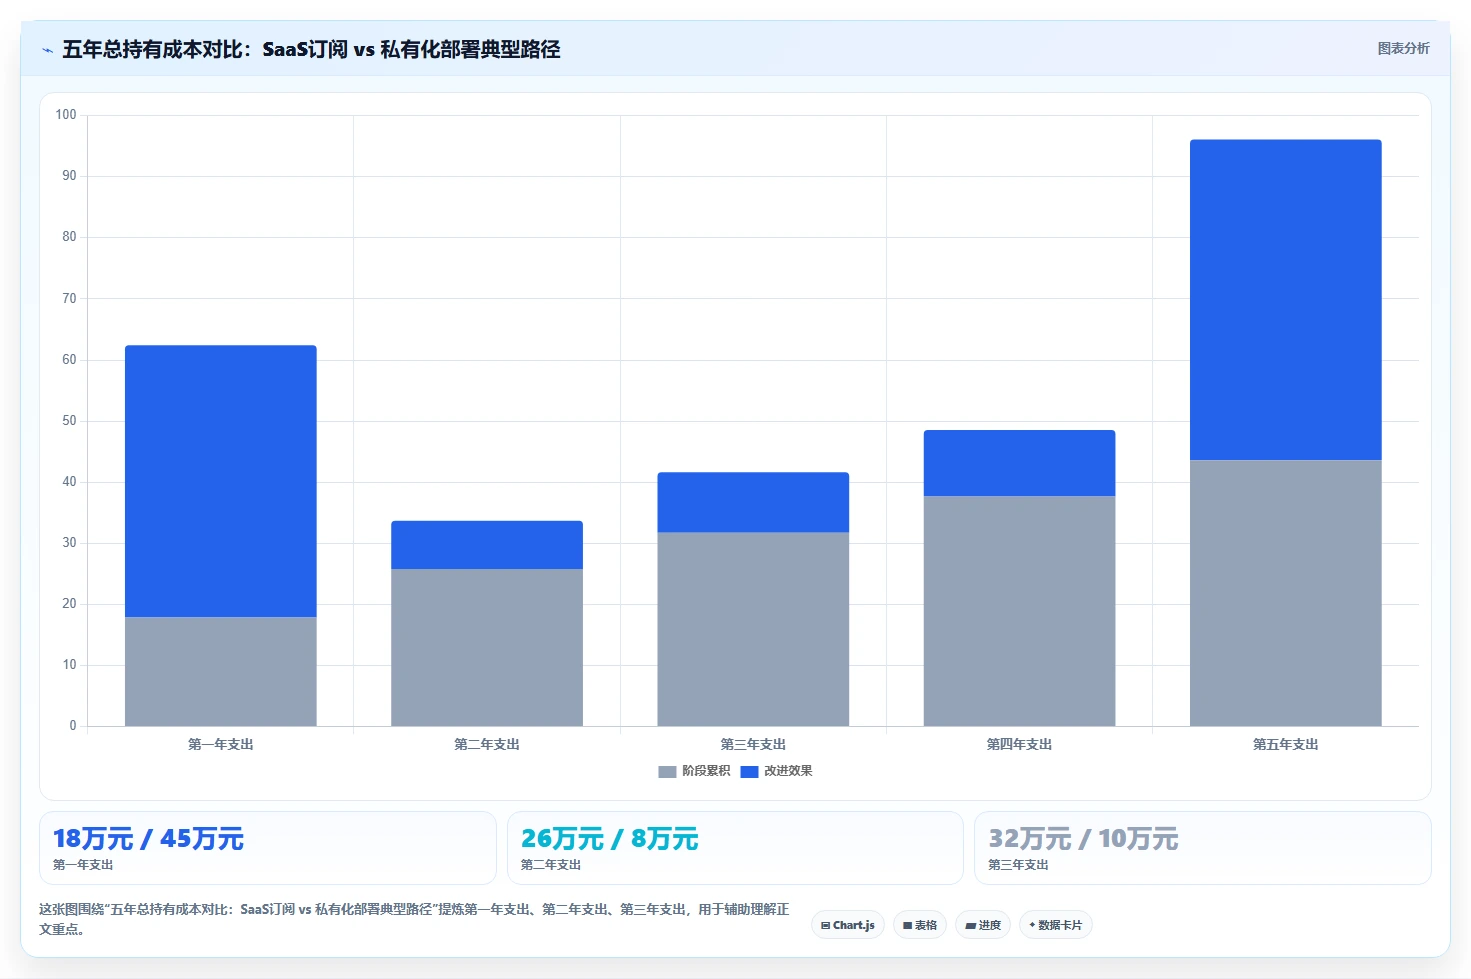Click the chart title 五年总持有成本对比

coord(311,49)
